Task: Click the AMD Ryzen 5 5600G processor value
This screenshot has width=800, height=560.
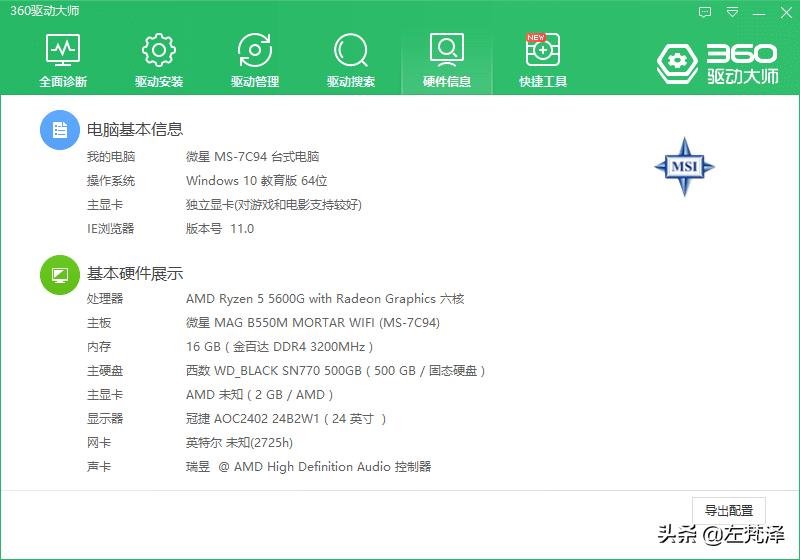Action: pyautogui.click(x=325, y=298)
